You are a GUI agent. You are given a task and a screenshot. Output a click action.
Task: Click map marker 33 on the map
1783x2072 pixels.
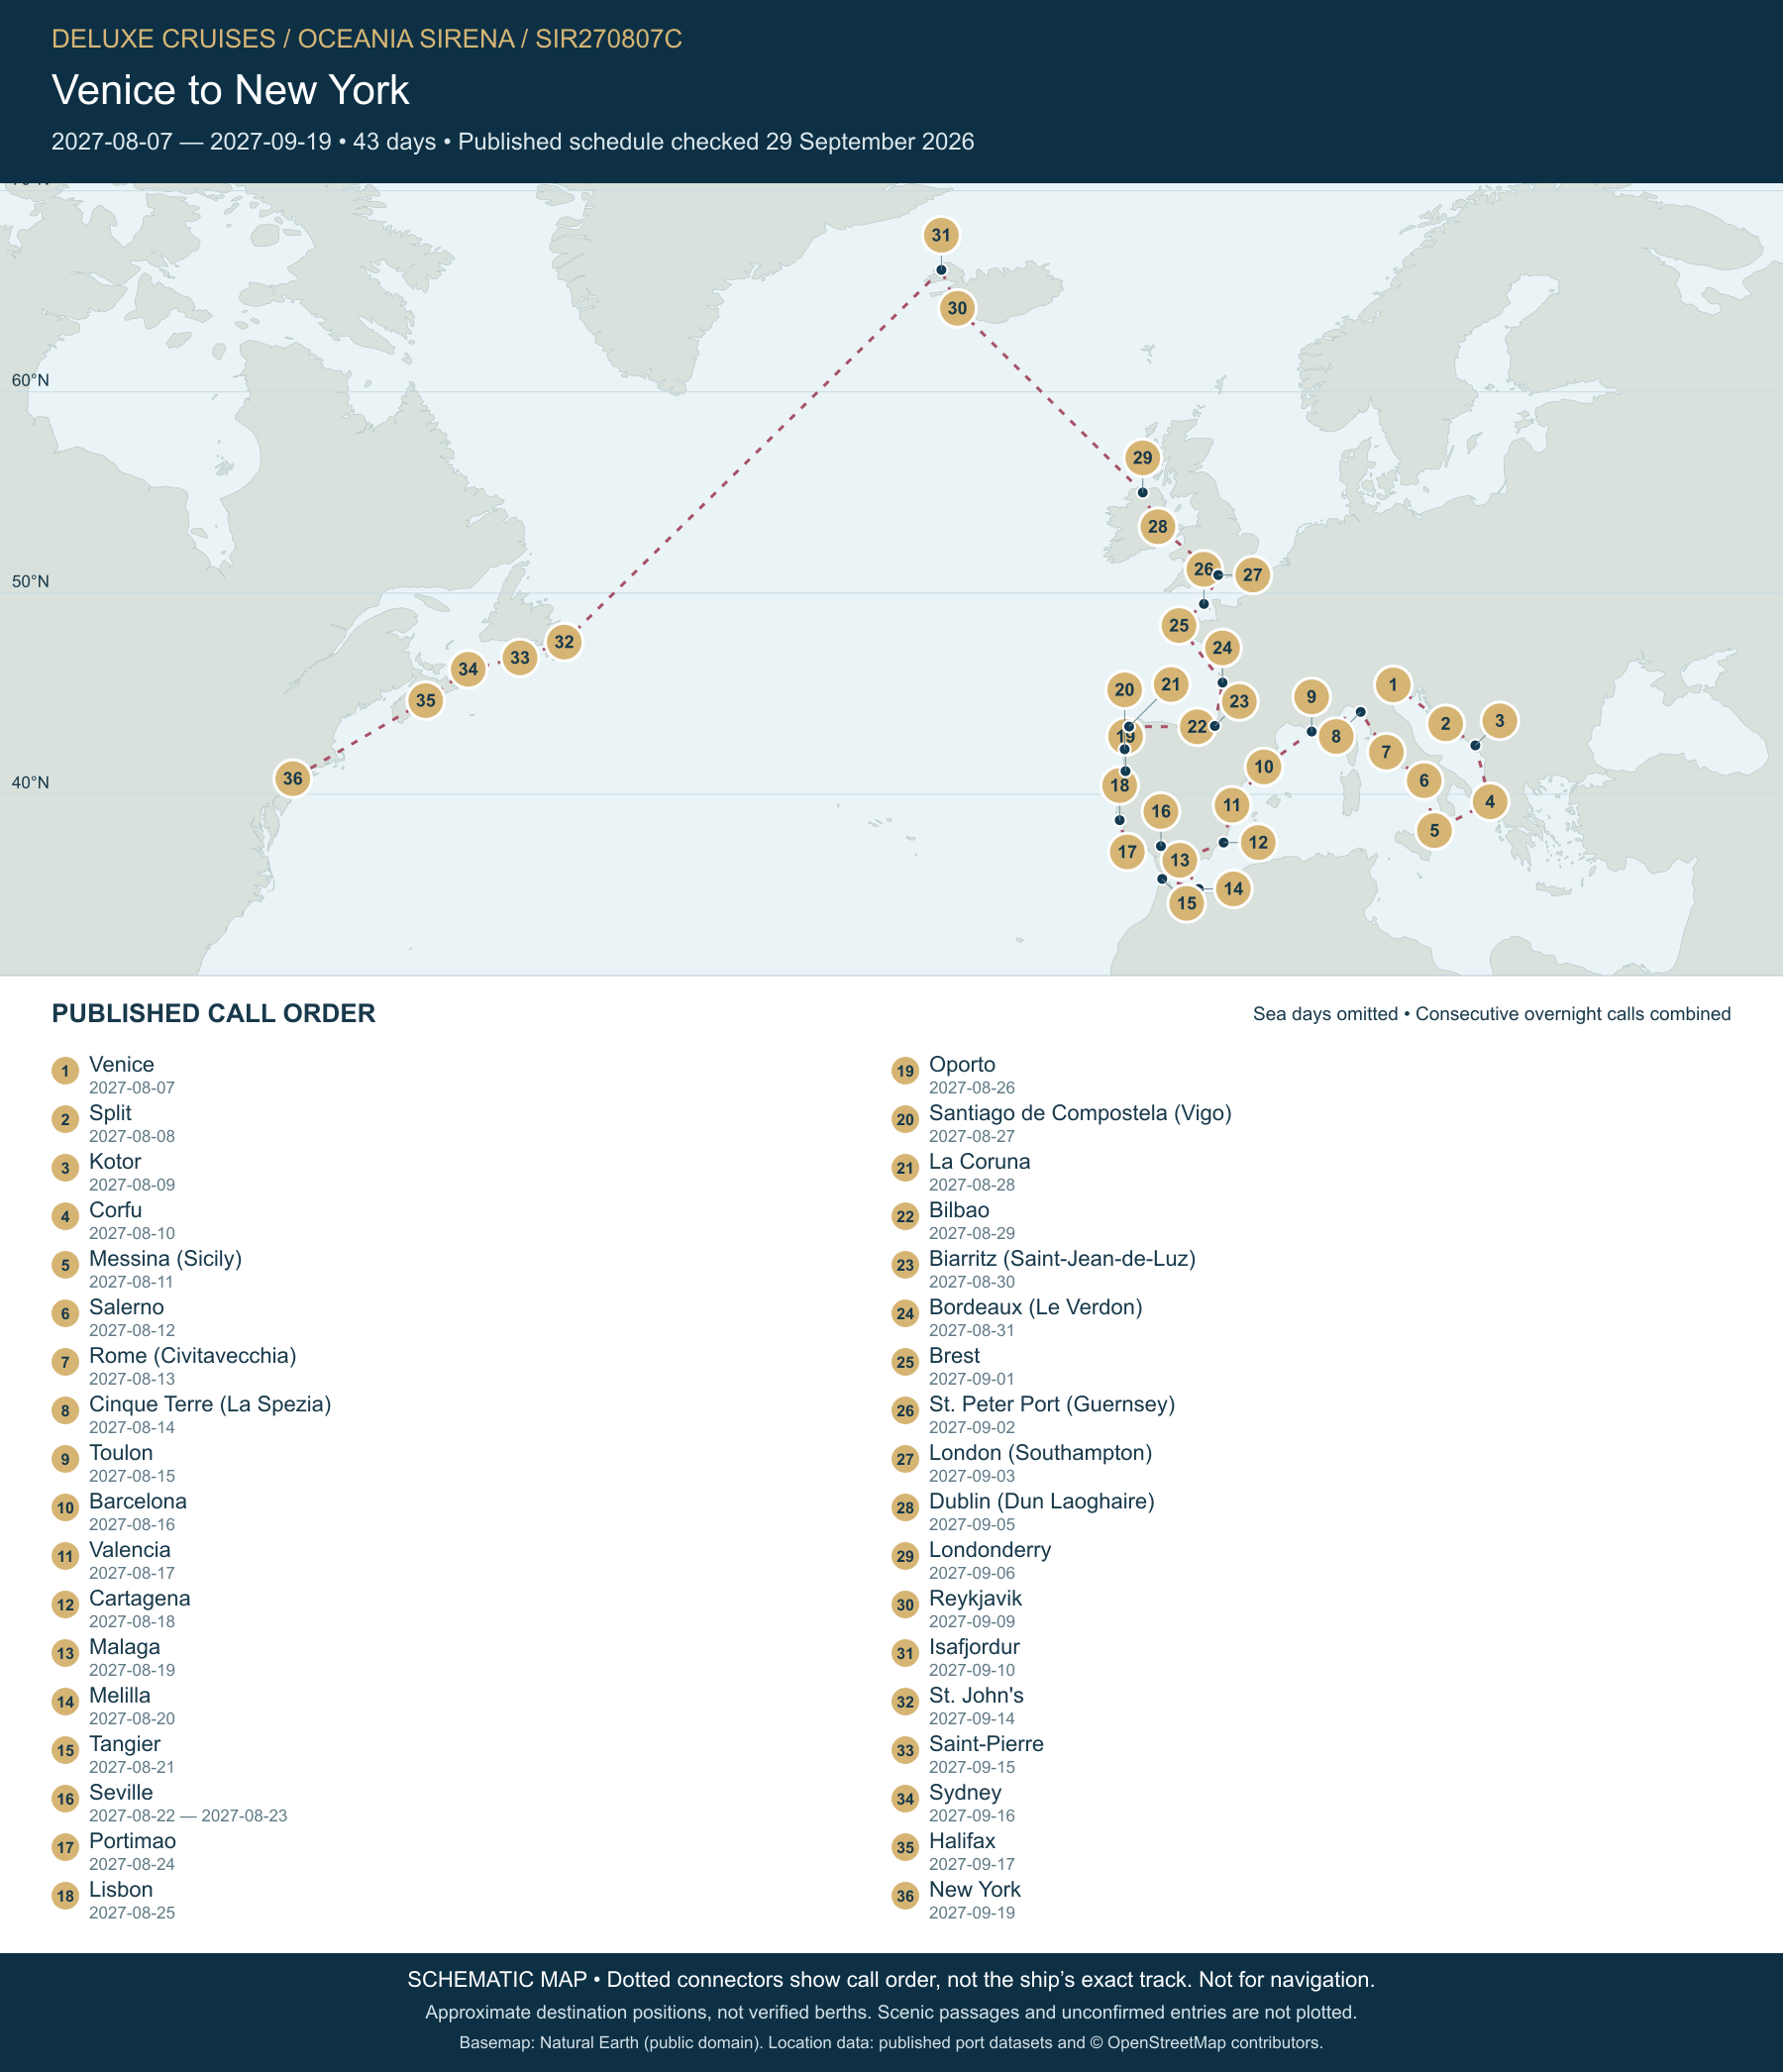[x=520, y=657]
